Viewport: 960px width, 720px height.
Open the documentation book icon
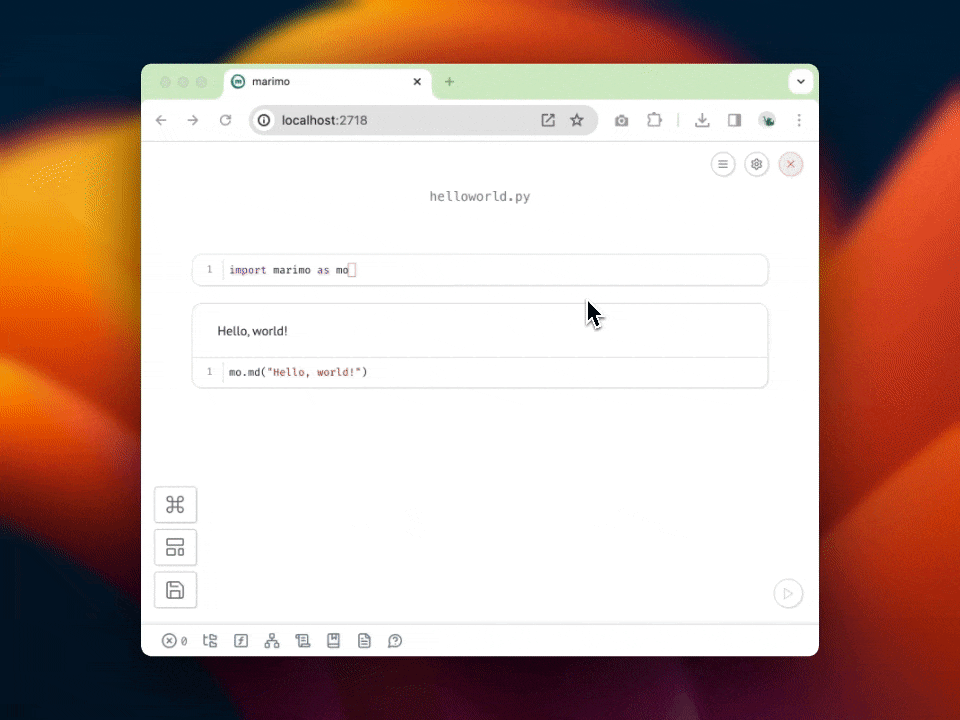[334, 641]
